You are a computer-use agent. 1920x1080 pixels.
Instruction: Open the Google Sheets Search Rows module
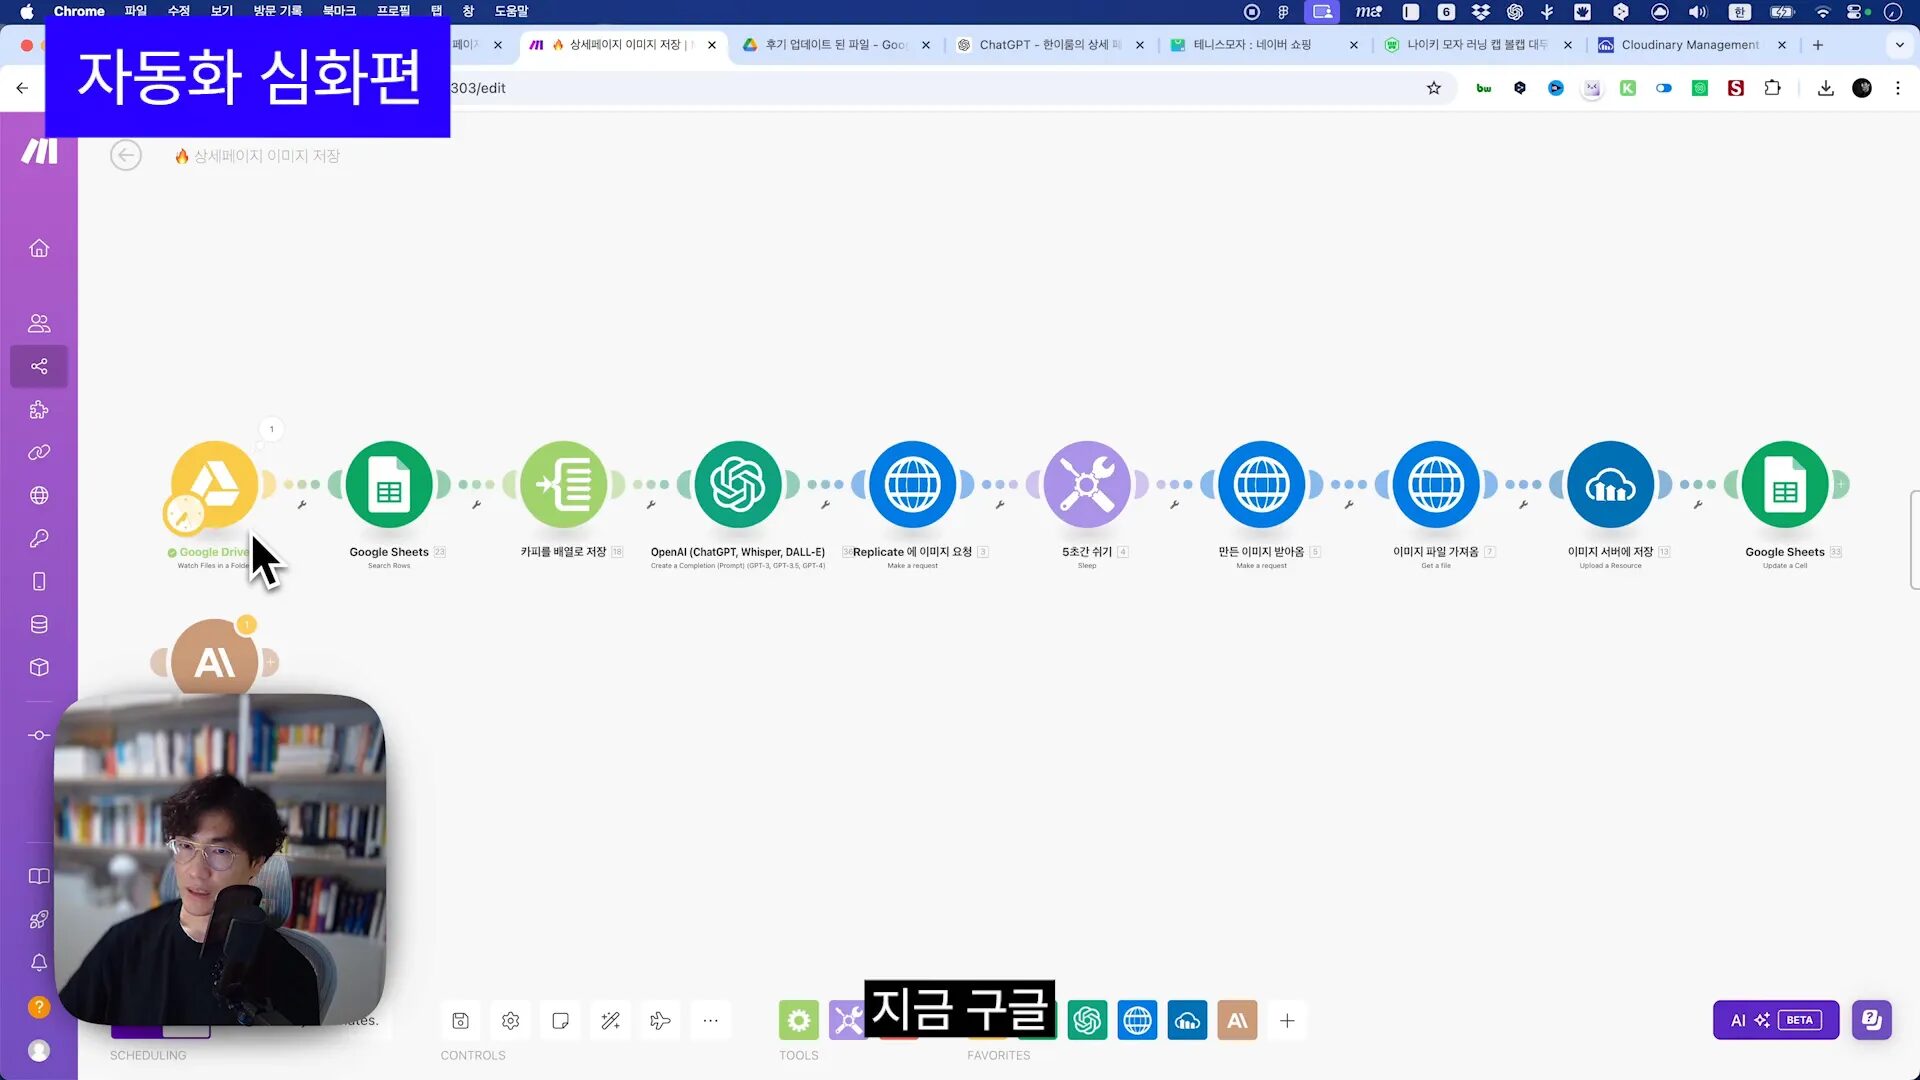(389, 484)
